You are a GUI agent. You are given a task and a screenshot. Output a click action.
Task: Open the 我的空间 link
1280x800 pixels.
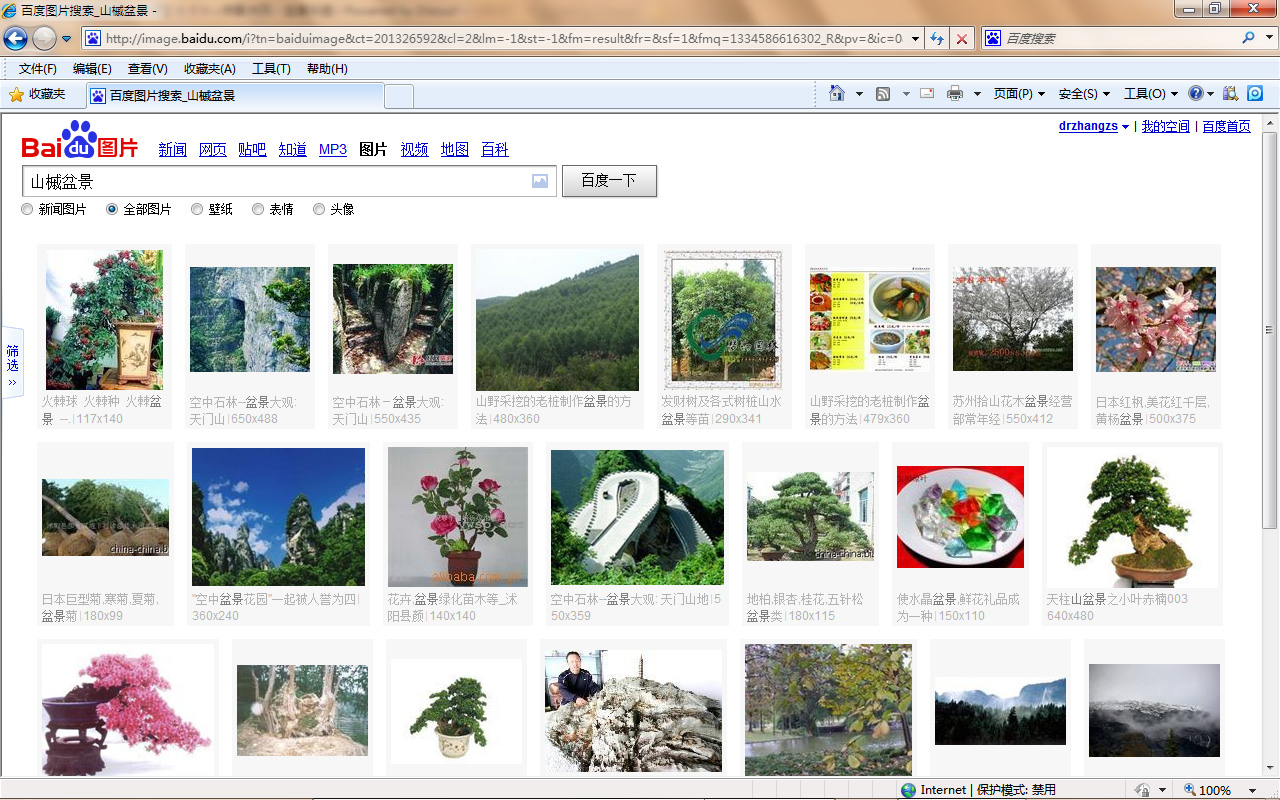(1166, 126)
